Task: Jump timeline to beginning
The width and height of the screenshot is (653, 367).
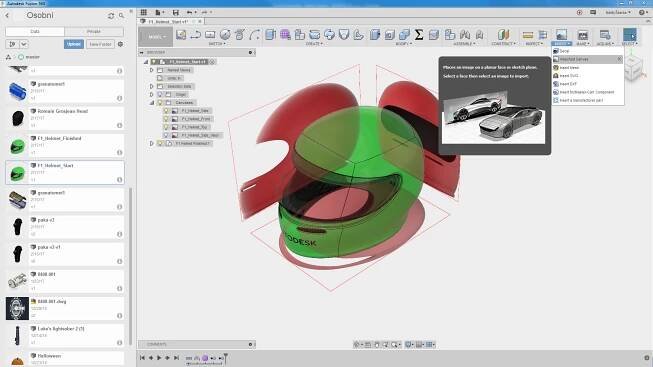Action: (x=142, y=358)
